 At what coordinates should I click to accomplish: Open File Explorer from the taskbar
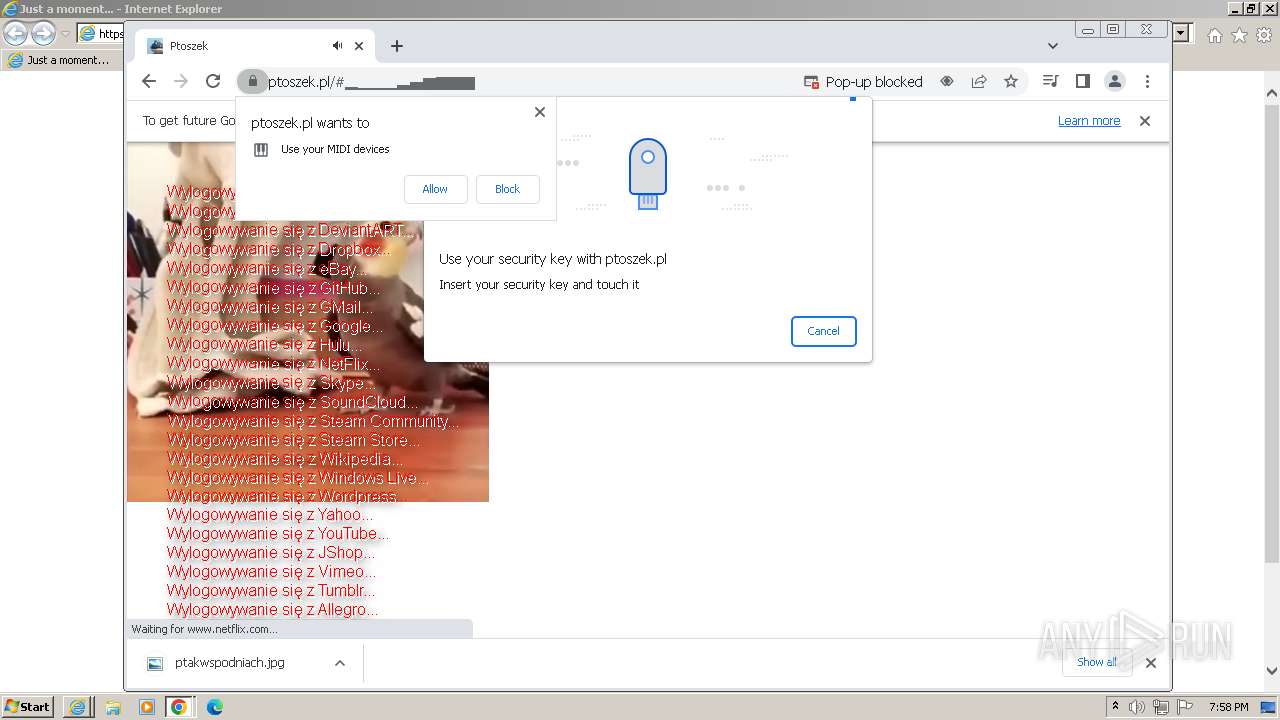(113, 707)
